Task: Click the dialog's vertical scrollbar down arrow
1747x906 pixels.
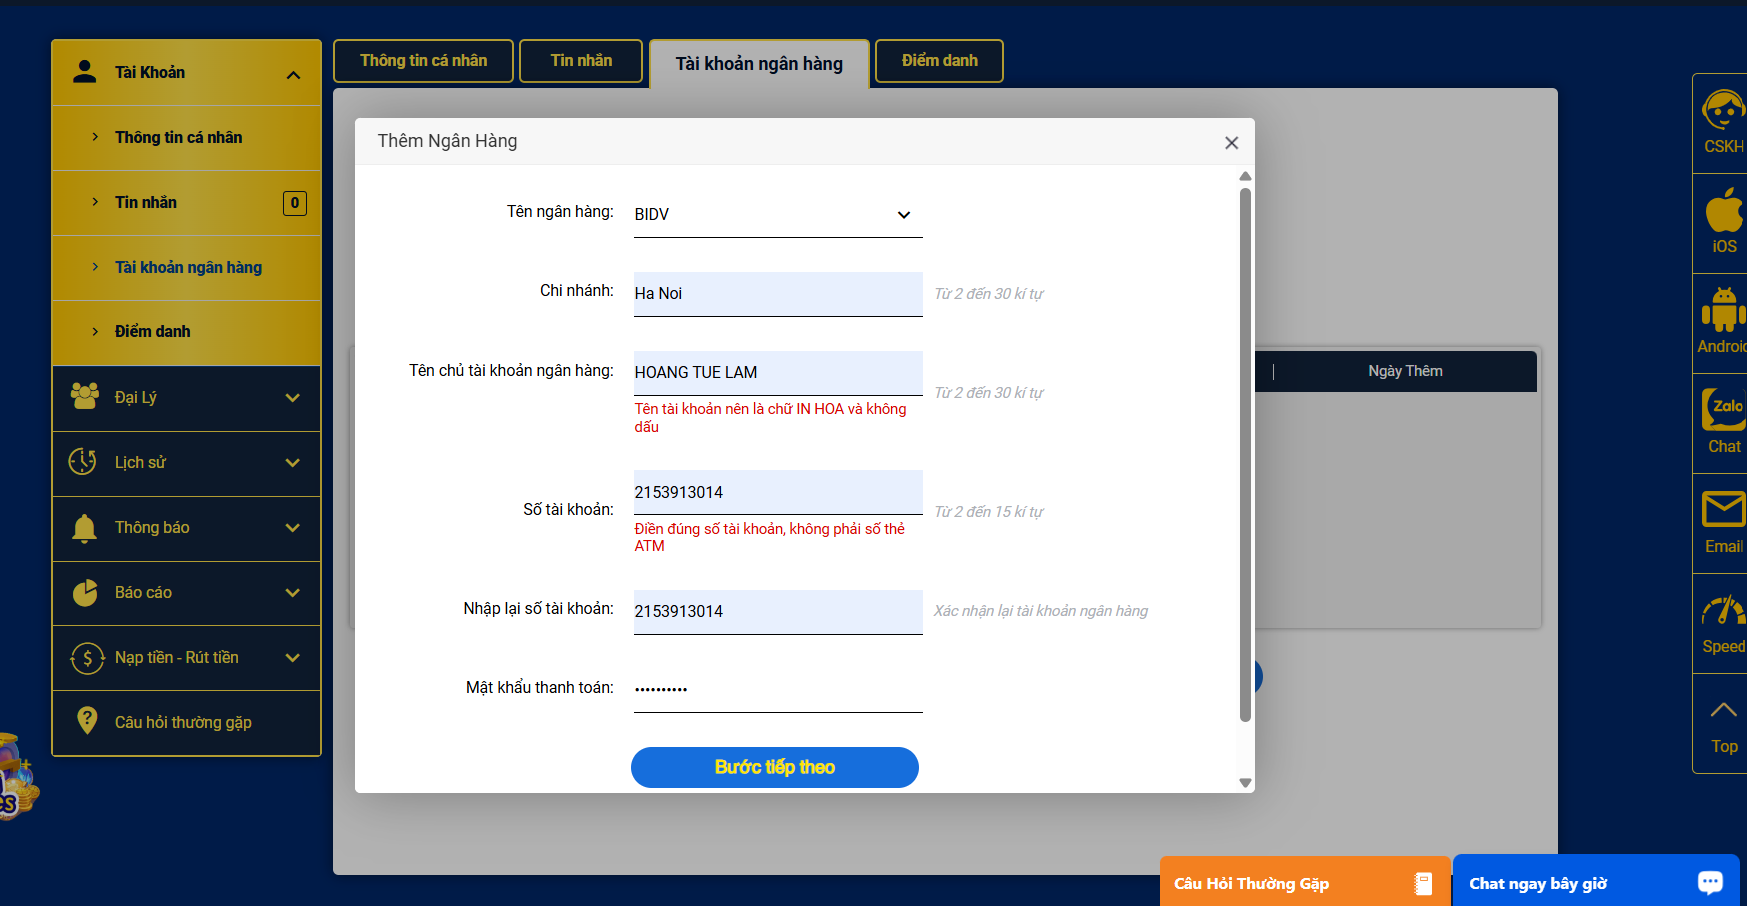Action: pyautogui.click(x=1245, y=783)
